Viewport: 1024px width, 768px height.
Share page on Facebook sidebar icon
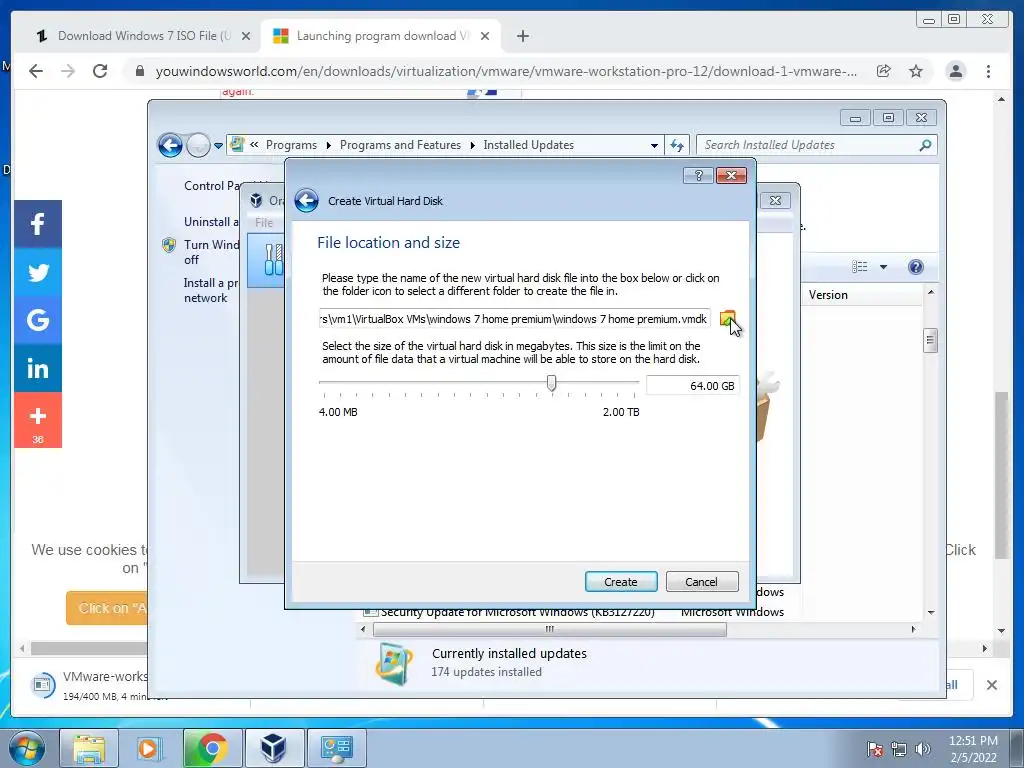coord(38,224)
